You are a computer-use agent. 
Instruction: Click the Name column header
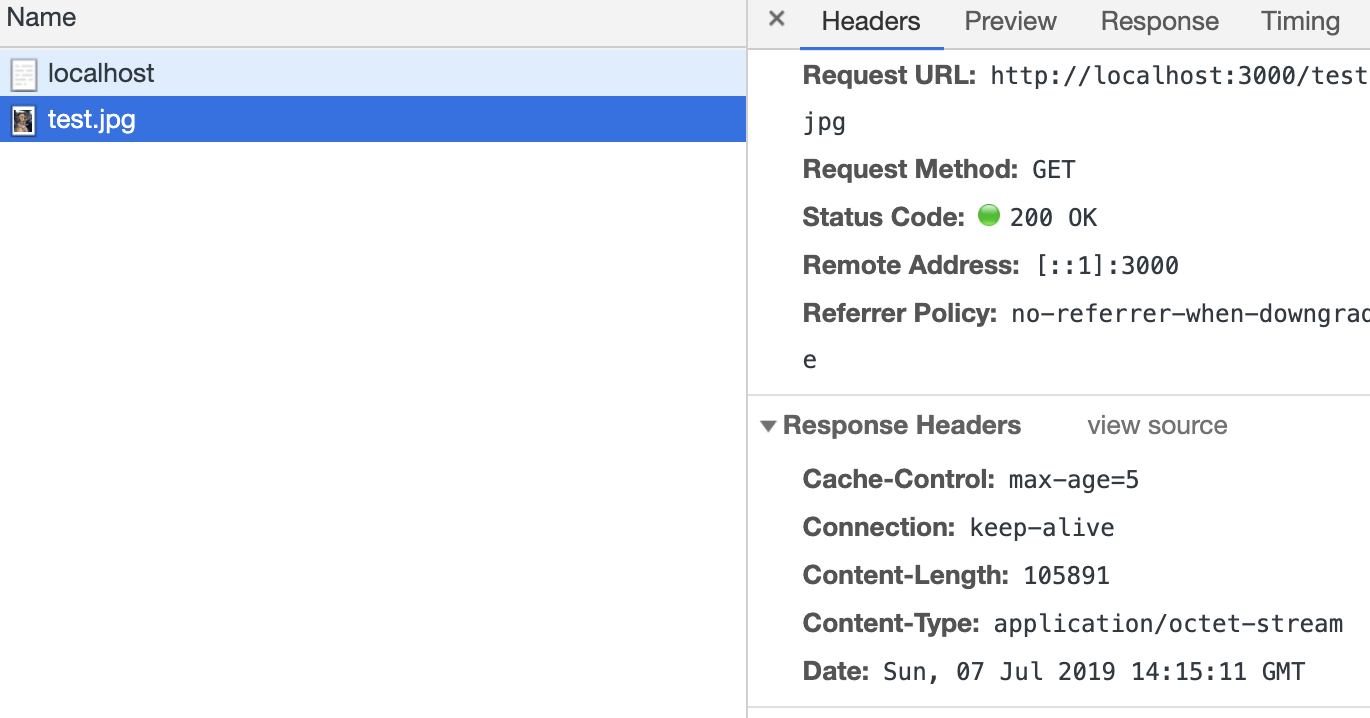click(x=41, y=18)
